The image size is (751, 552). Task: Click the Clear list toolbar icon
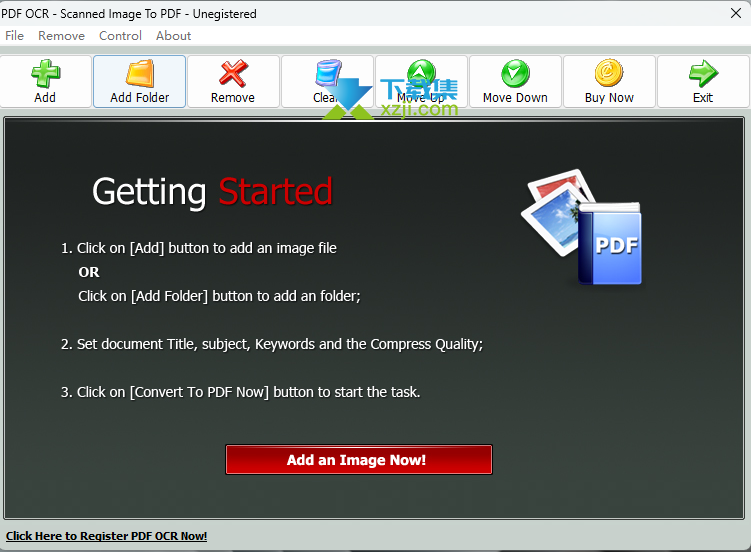[328, 74]
